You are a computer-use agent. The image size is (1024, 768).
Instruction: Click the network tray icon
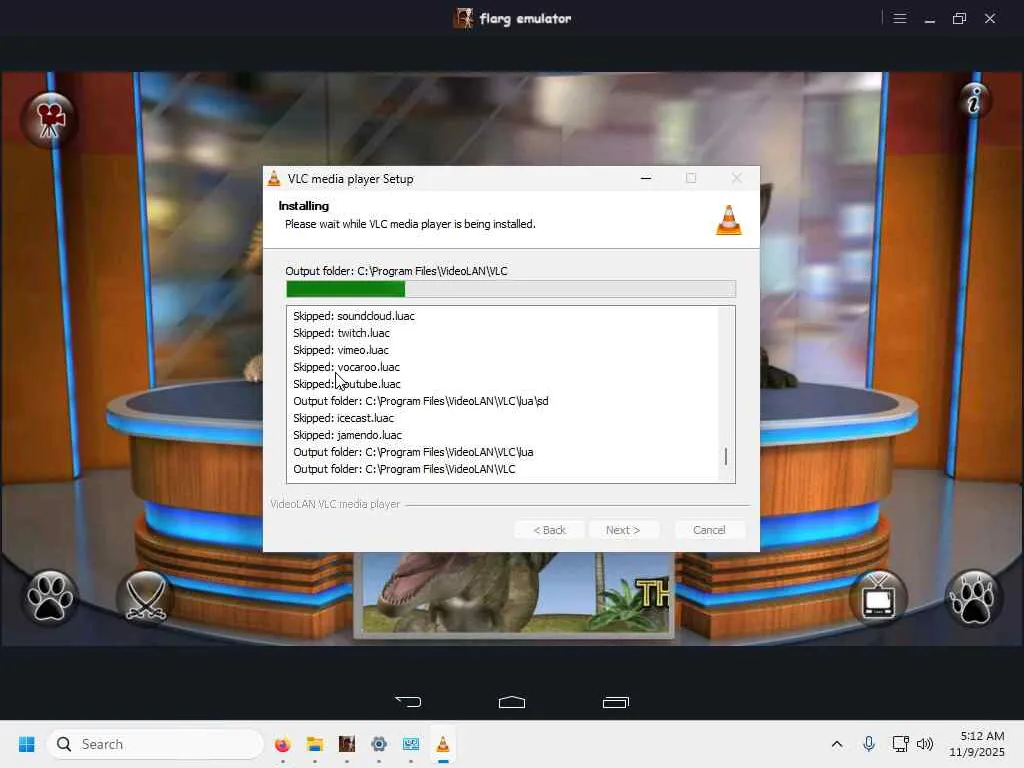(x=900, y=744)
